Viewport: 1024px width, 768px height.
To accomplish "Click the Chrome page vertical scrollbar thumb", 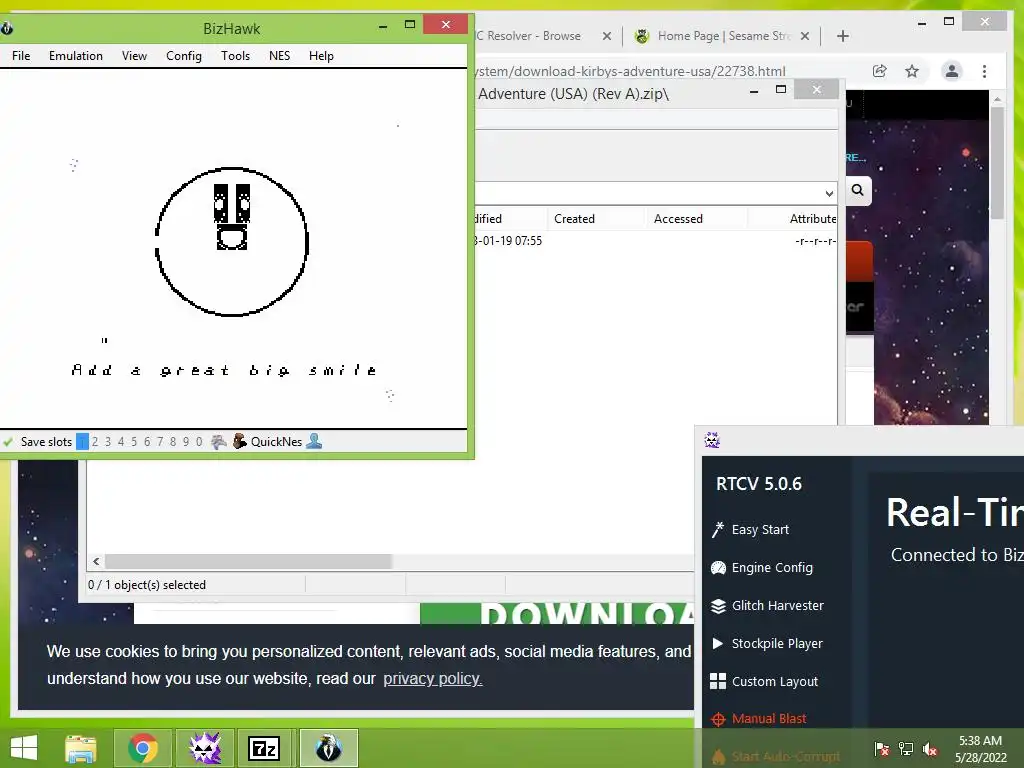I will pos(997,162).
